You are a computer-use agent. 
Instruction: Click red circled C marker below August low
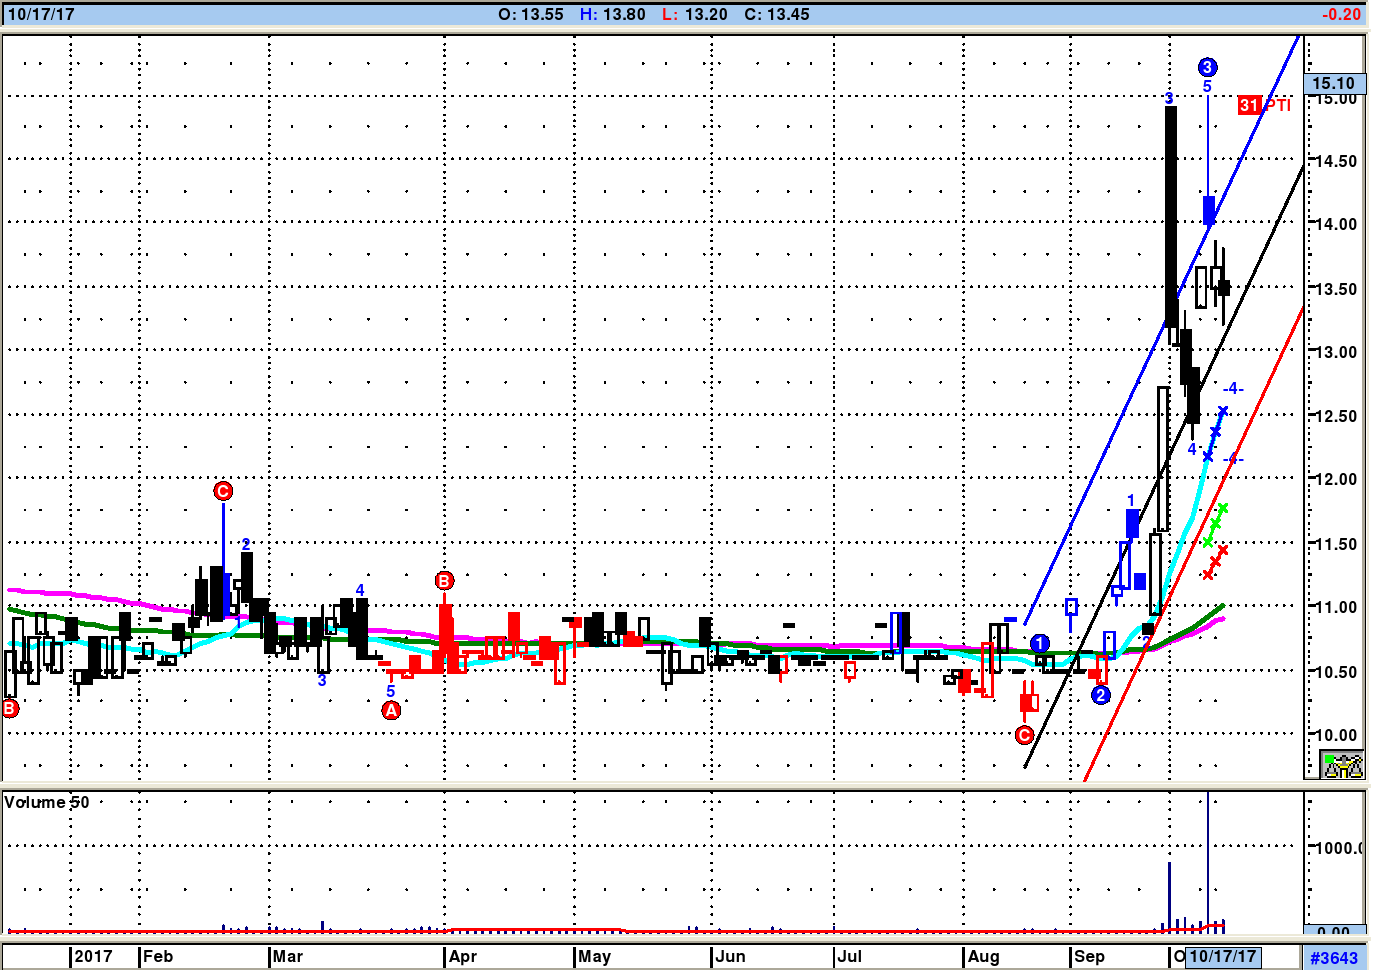click(1024, 735)
